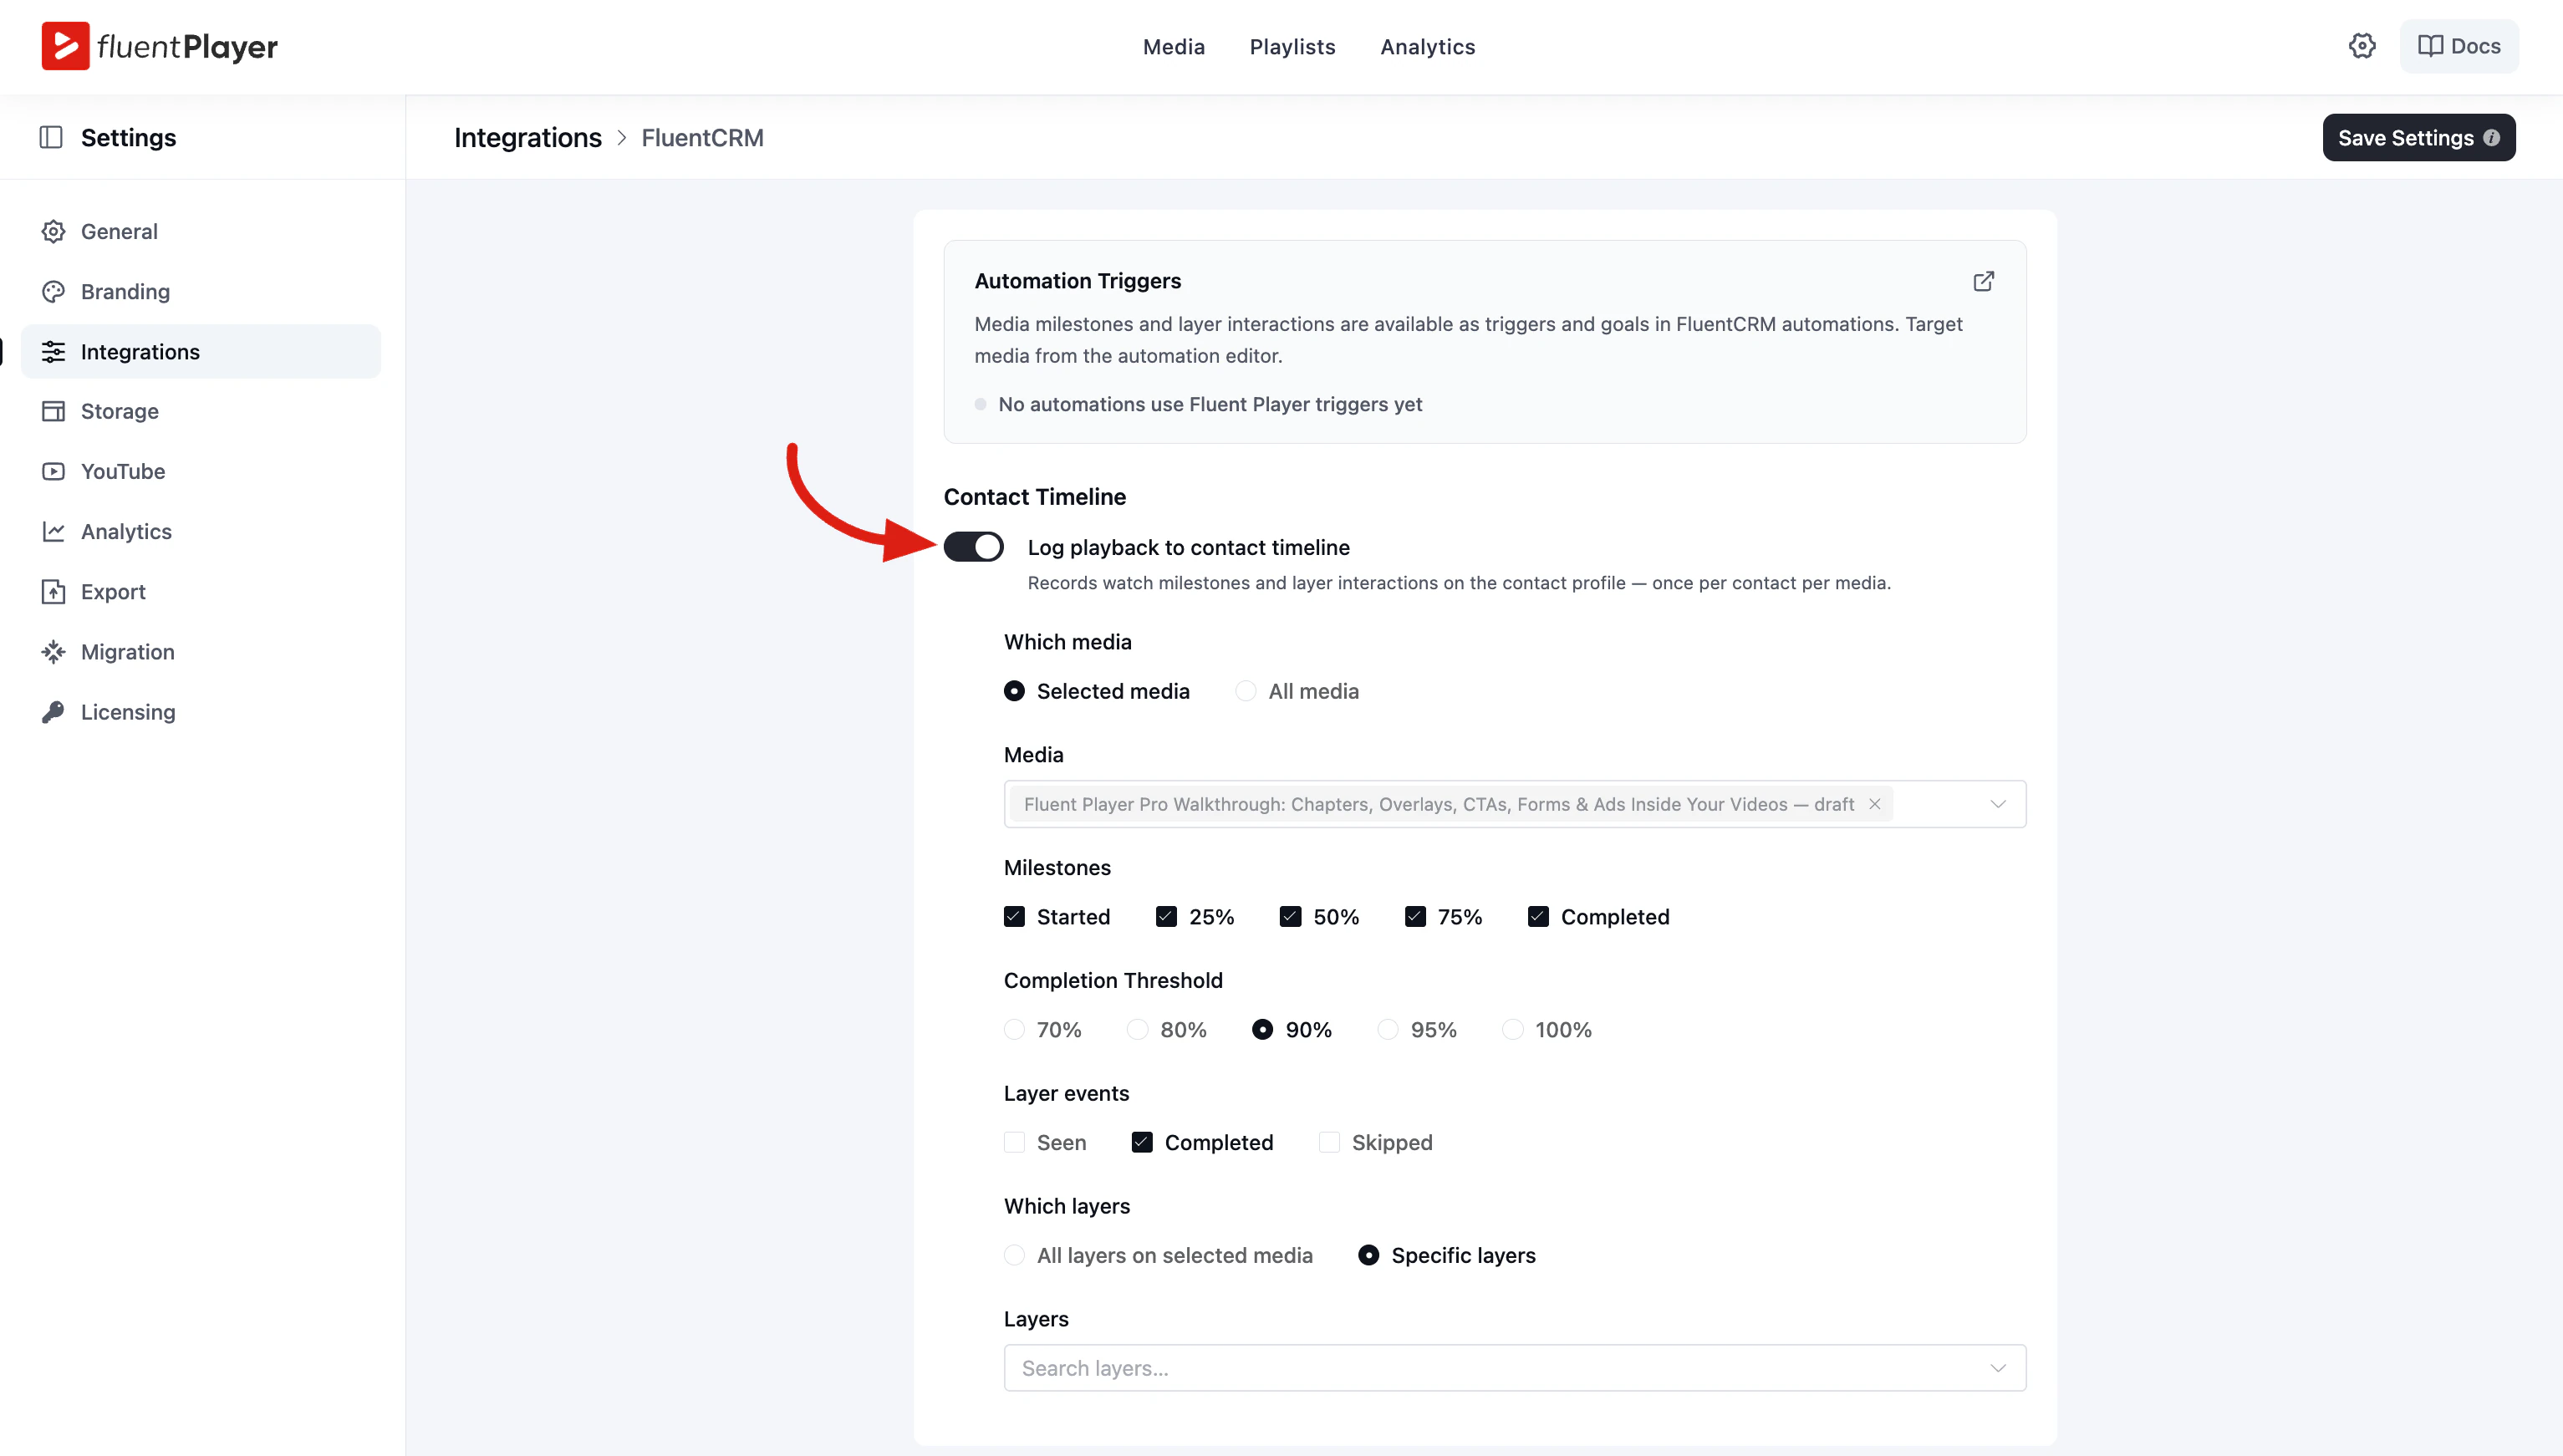
Task: Click the Integrations sliders icon
Action: 54,351
